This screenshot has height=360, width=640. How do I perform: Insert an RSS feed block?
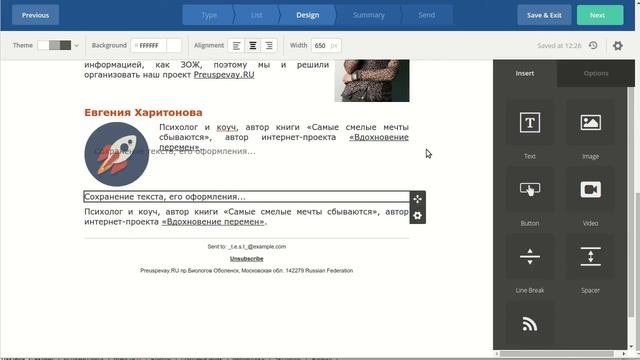(x=529, y=324)
